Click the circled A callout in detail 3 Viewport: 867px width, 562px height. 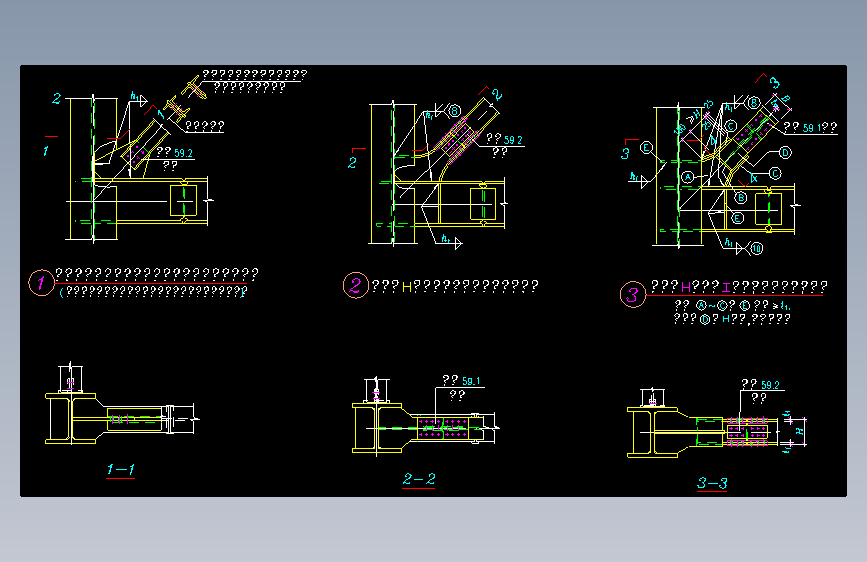point(687,177)
